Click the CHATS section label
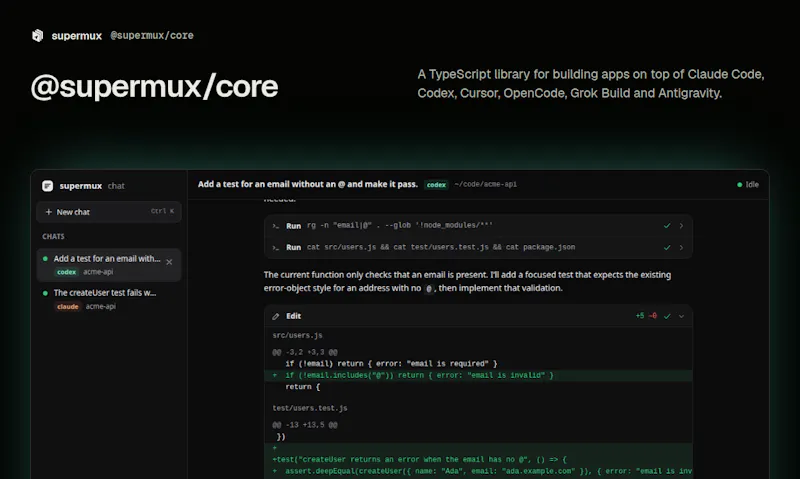 [53, 237]
